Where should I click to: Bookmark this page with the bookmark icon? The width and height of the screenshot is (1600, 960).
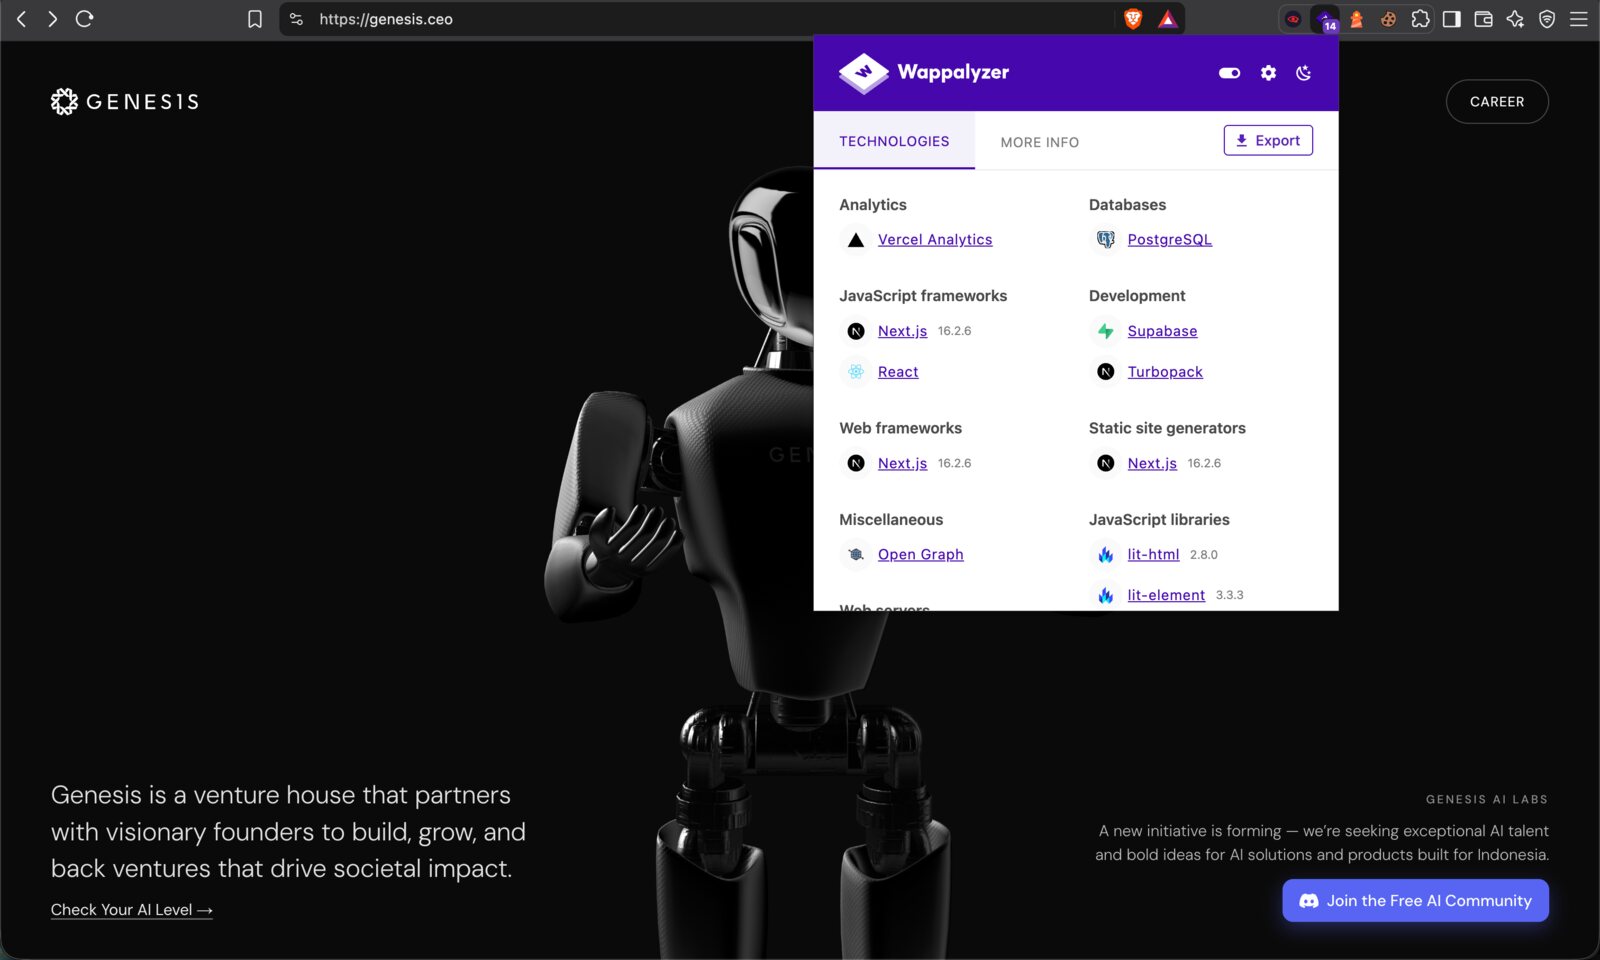(255, 19)
